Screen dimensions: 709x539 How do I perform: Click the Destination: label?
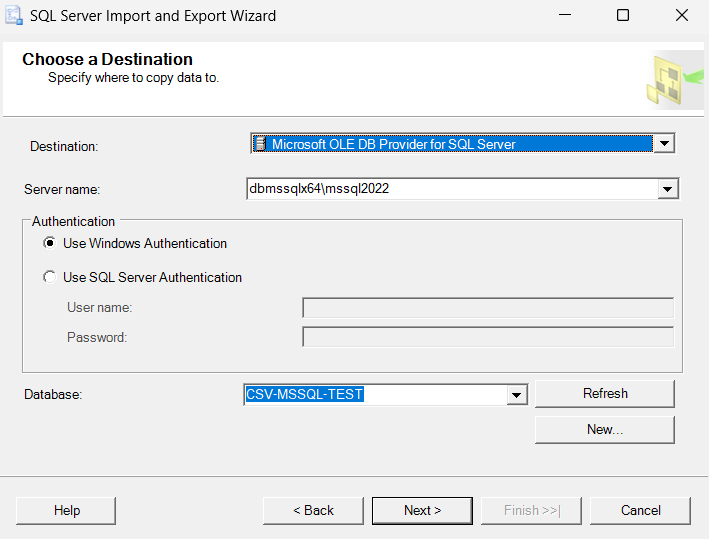[x=64, y=147]
